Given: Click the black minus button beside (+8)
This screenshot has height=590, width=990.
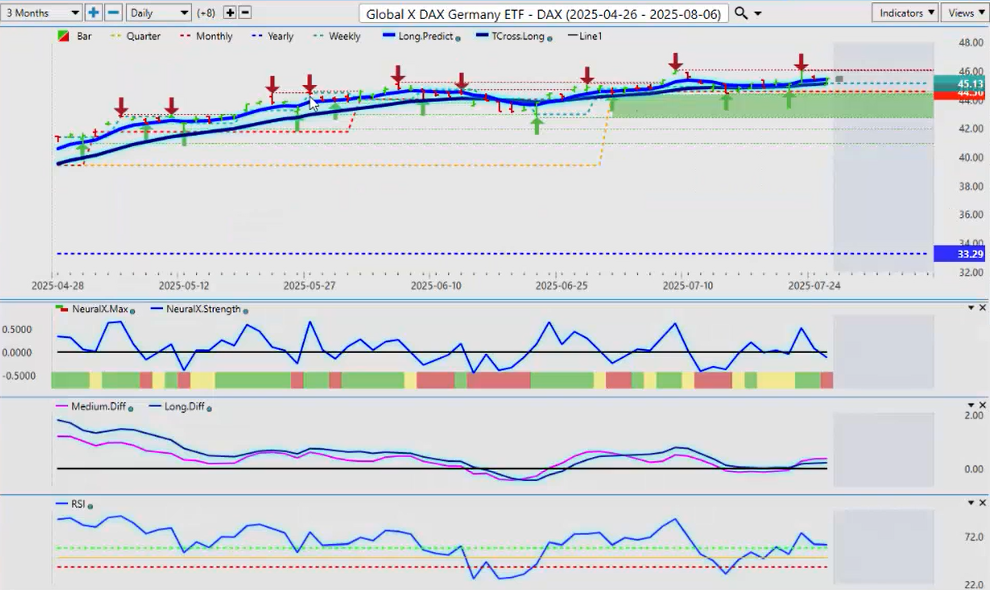Looking at the screenshot, I should click(245, 13).
